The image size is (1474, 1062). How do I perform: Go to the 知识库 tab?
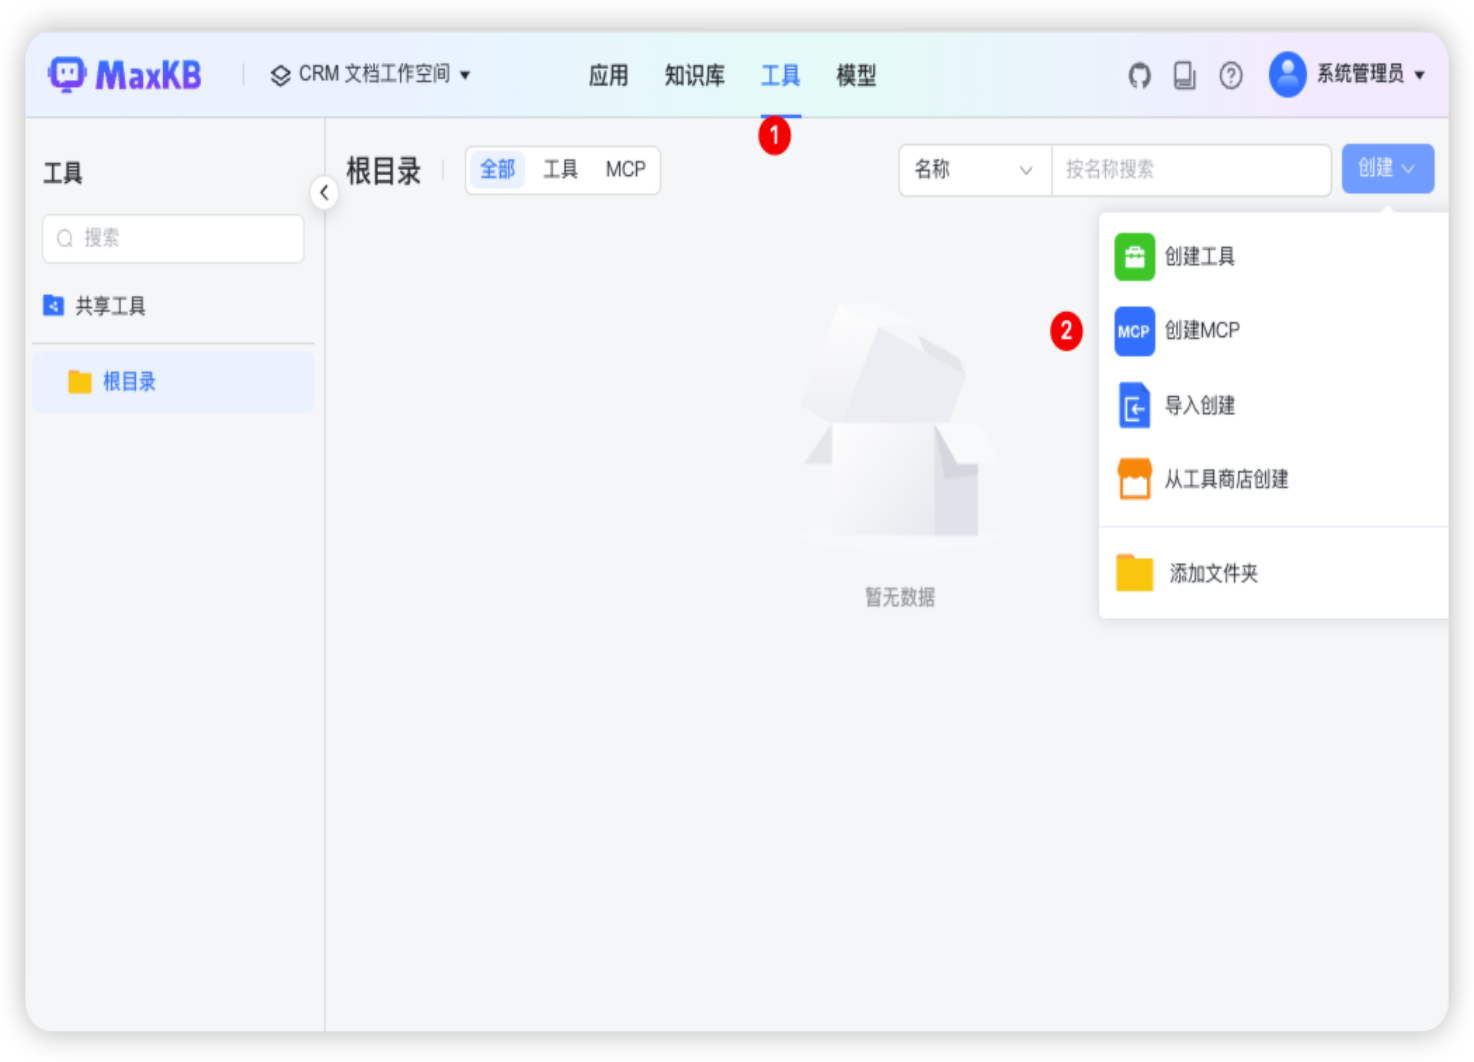point(694,76)
